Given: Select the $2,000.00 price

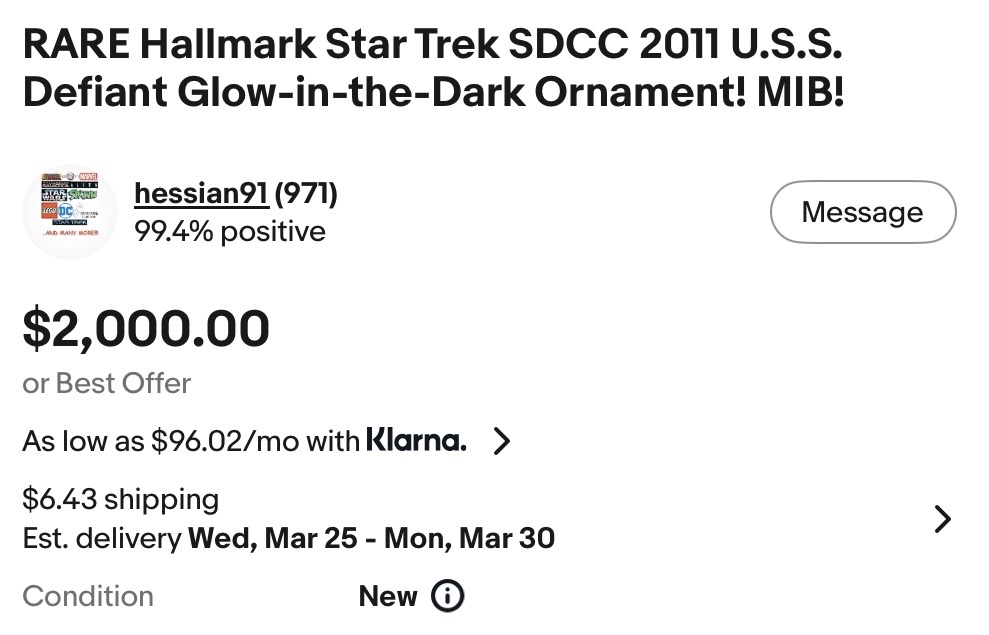Looking at the screenshot, I should [146, 329].
